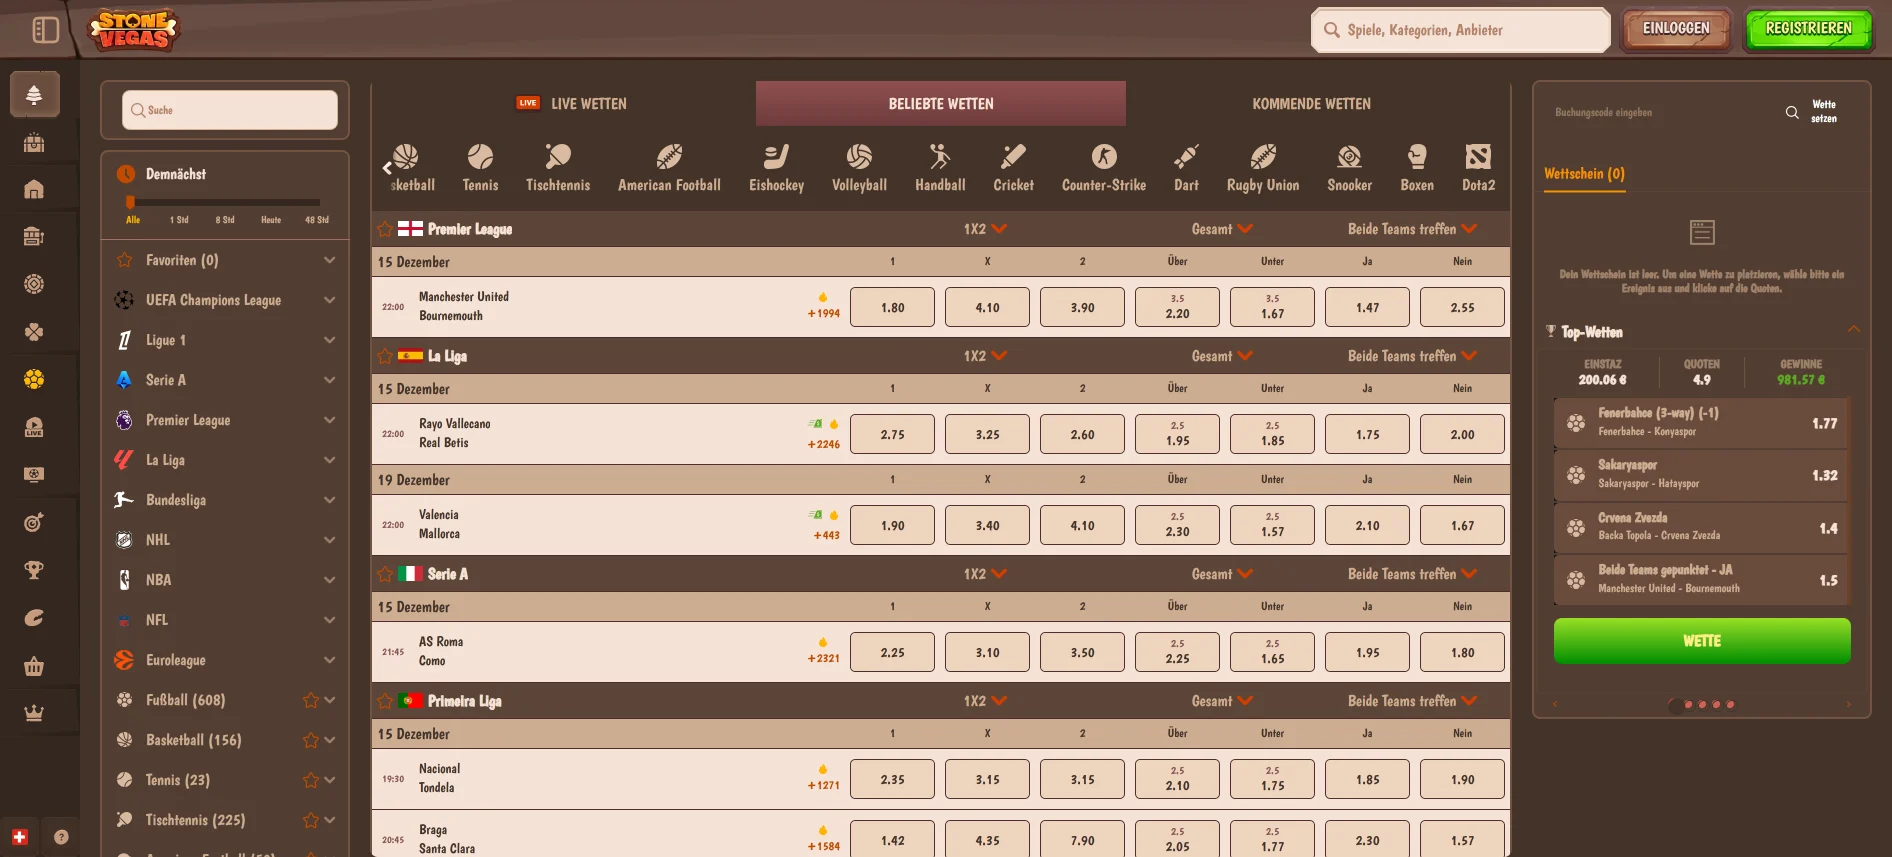
Task: Open the Stone Vegas logo home
Action: point(133,30)
